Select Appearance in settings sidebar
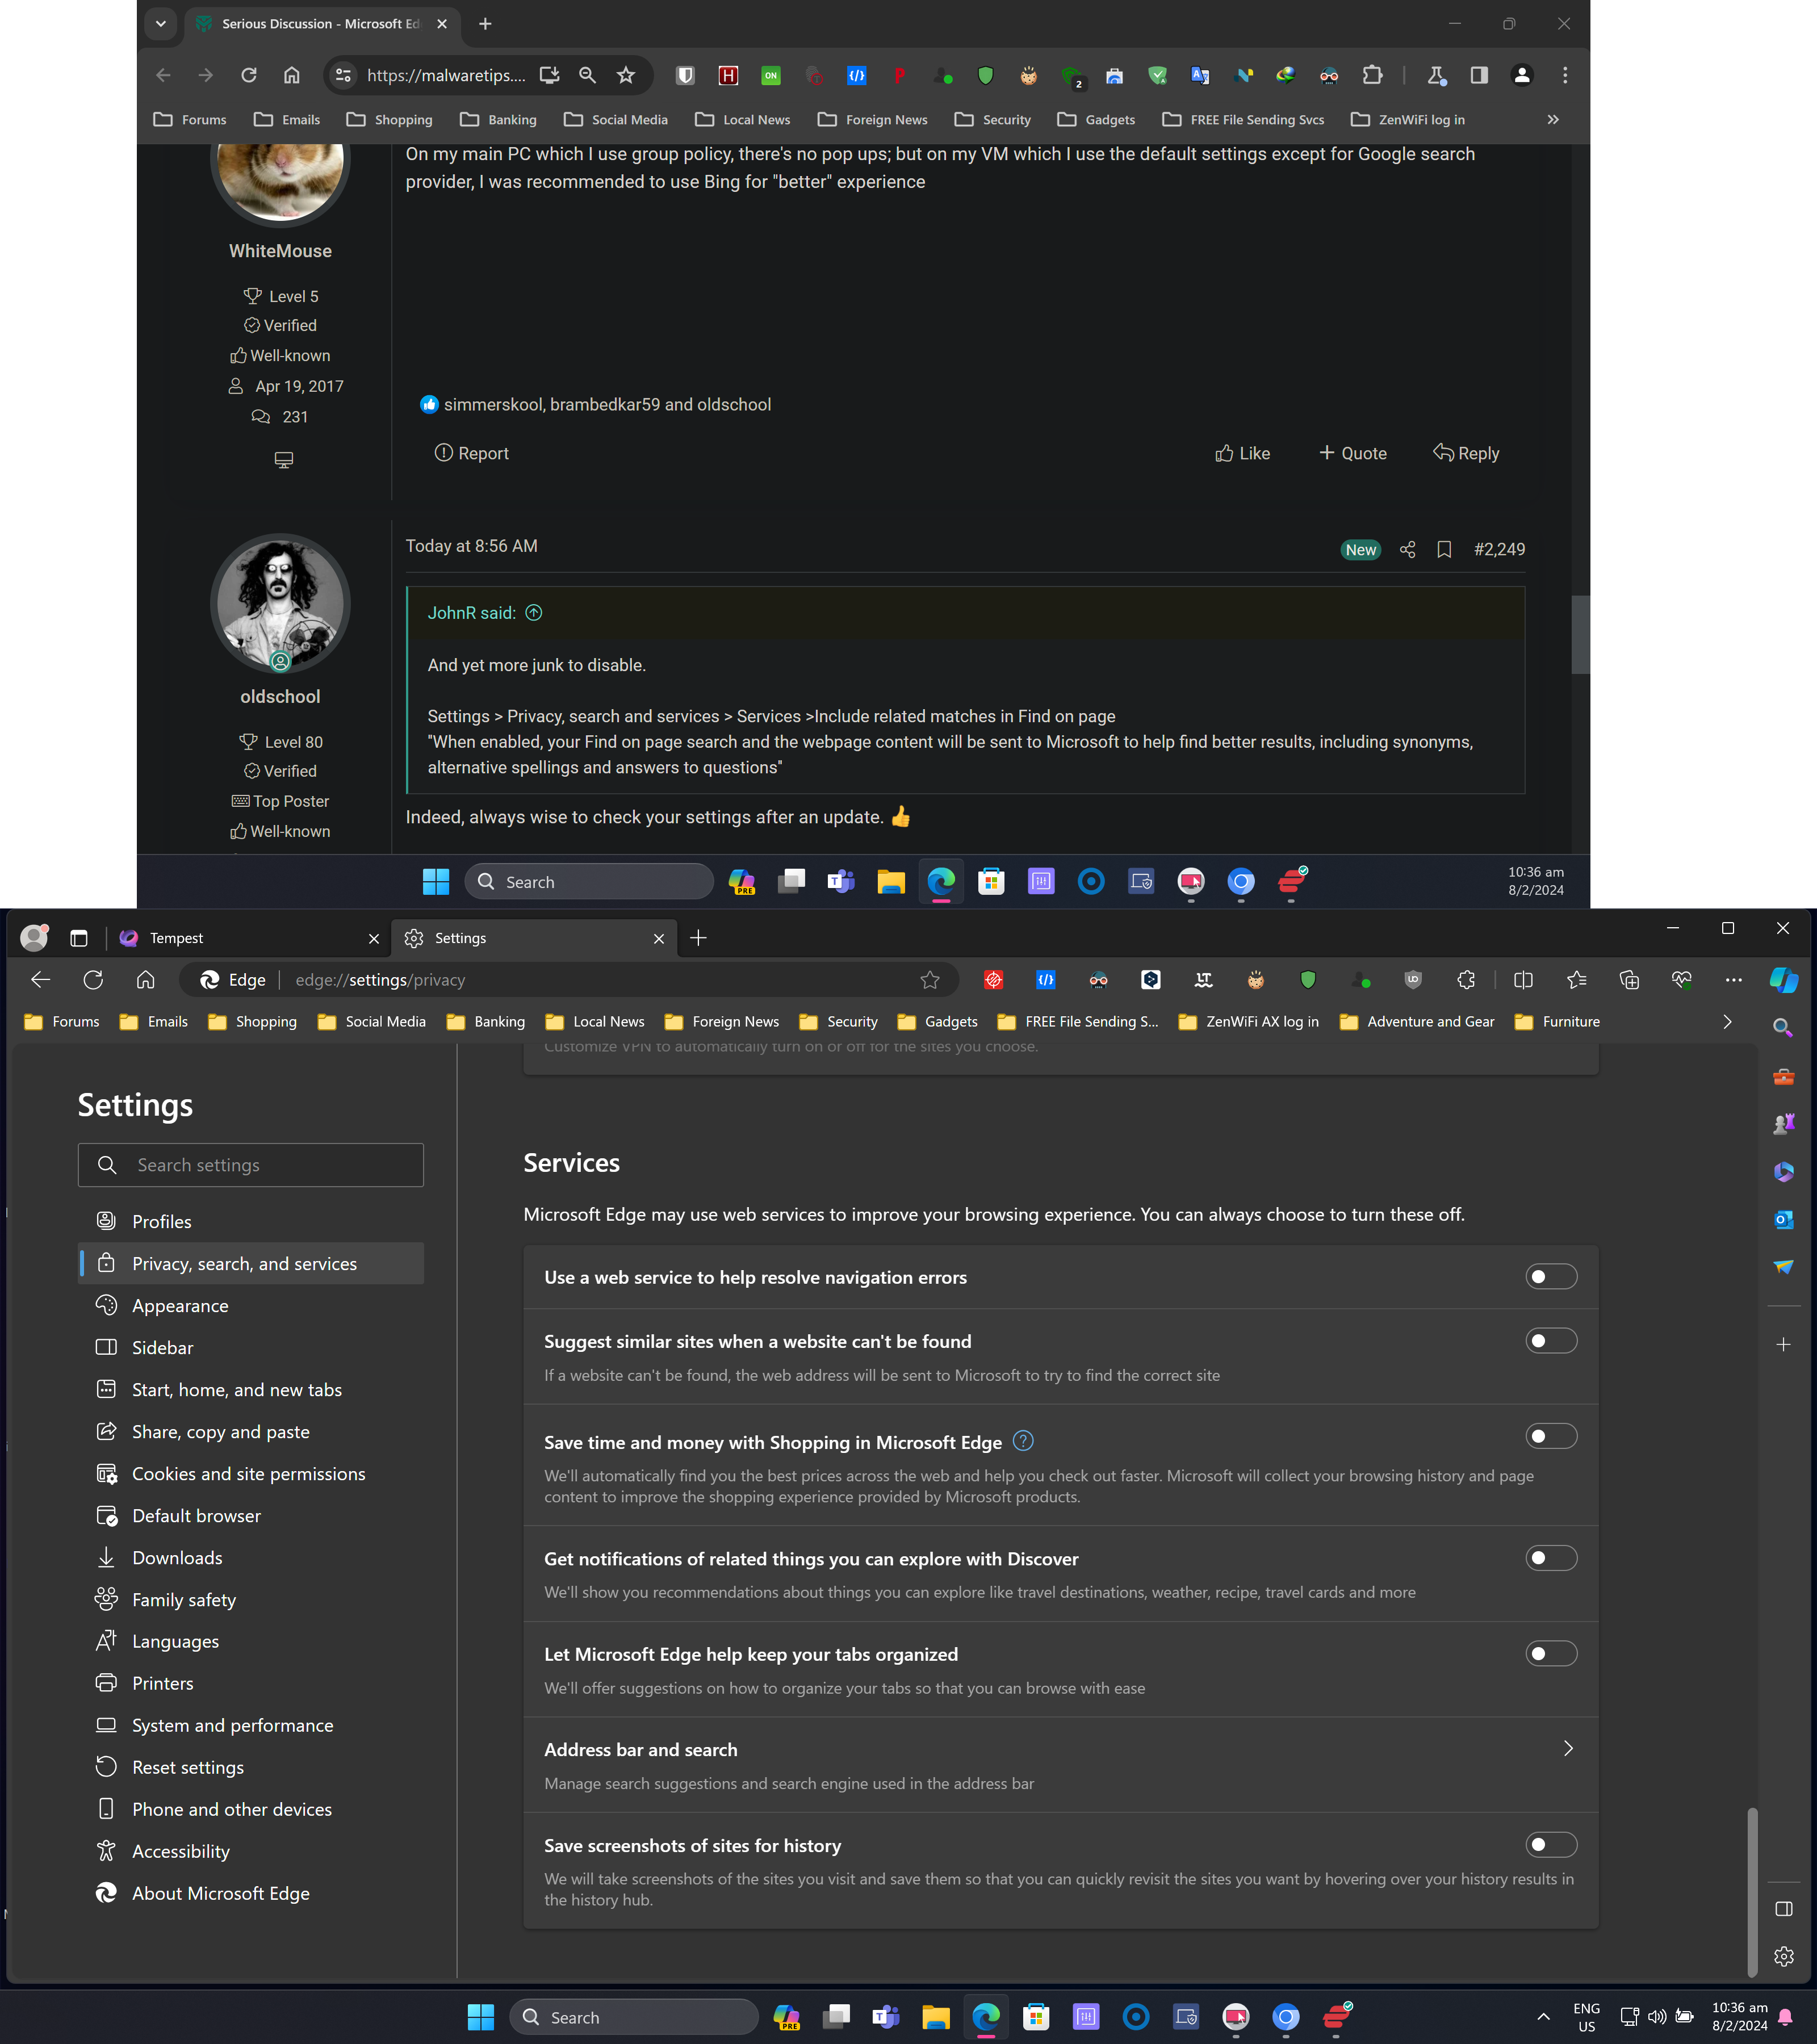This screenshot has width=1817, height=2044. pyautogui.click(x=180, y=1306)
